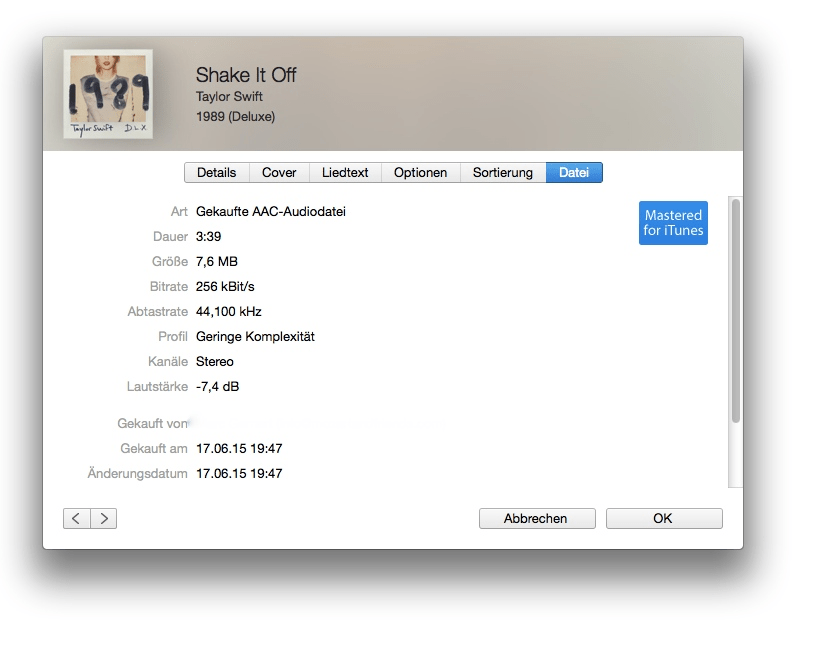This screenshot has width=819, height=645.
Task: Click the Art label
Action: (179, 212)
